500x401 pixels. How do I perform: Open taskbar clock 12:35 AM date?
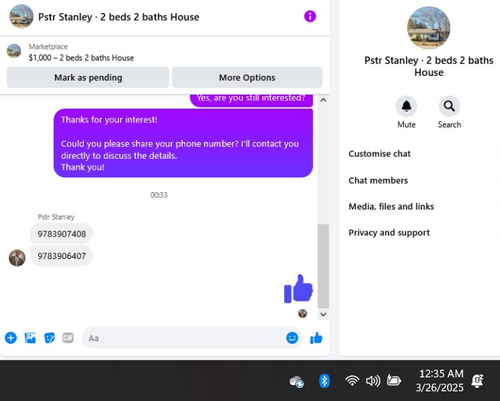[440, 381]
